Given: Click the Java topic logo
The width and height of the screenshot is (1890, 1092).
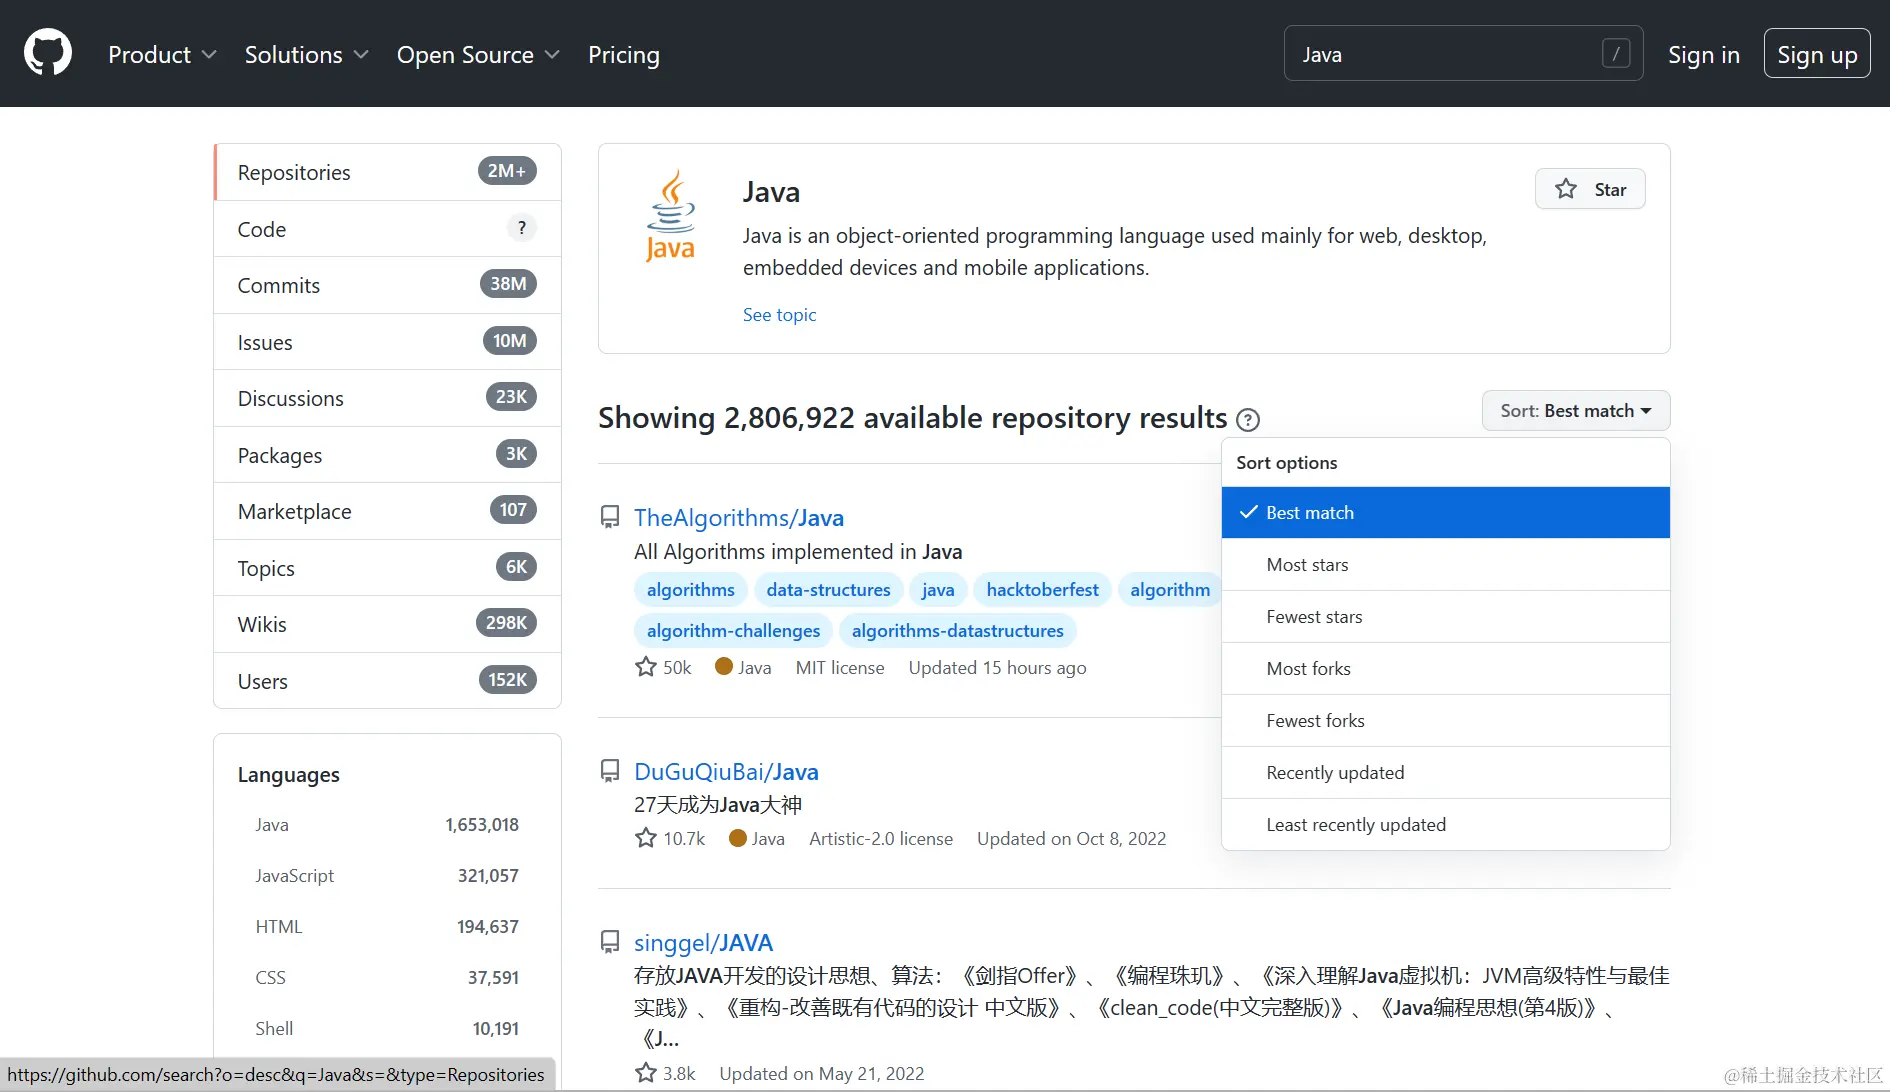Looking at the screenshot, I should click(670, 216).
